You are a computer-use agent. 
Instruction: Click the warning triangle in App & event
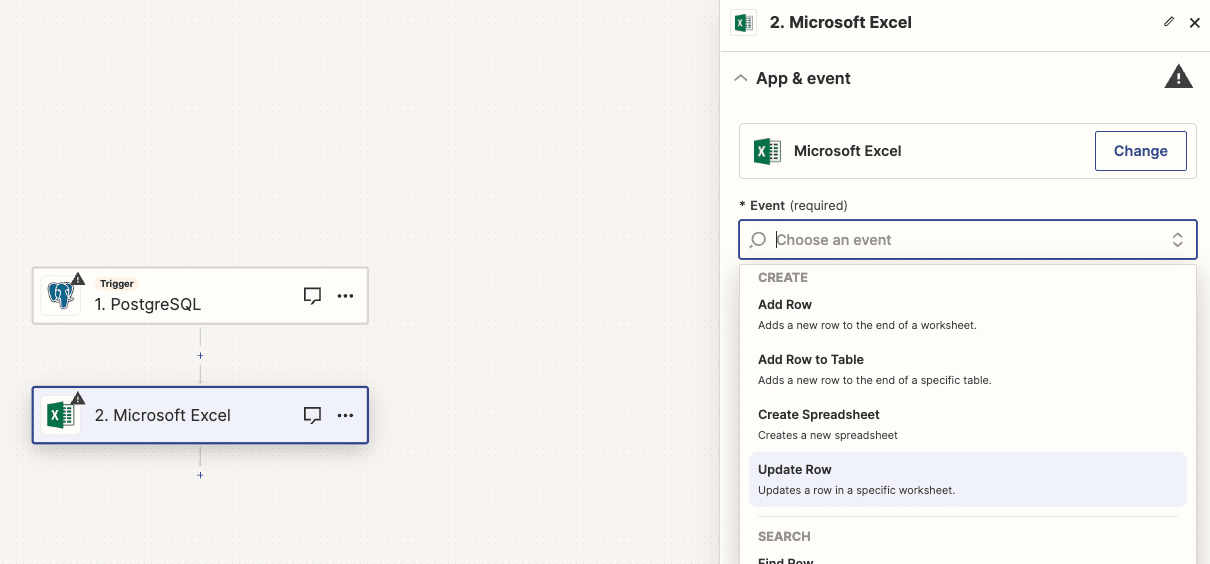[x=1178, y=77]
